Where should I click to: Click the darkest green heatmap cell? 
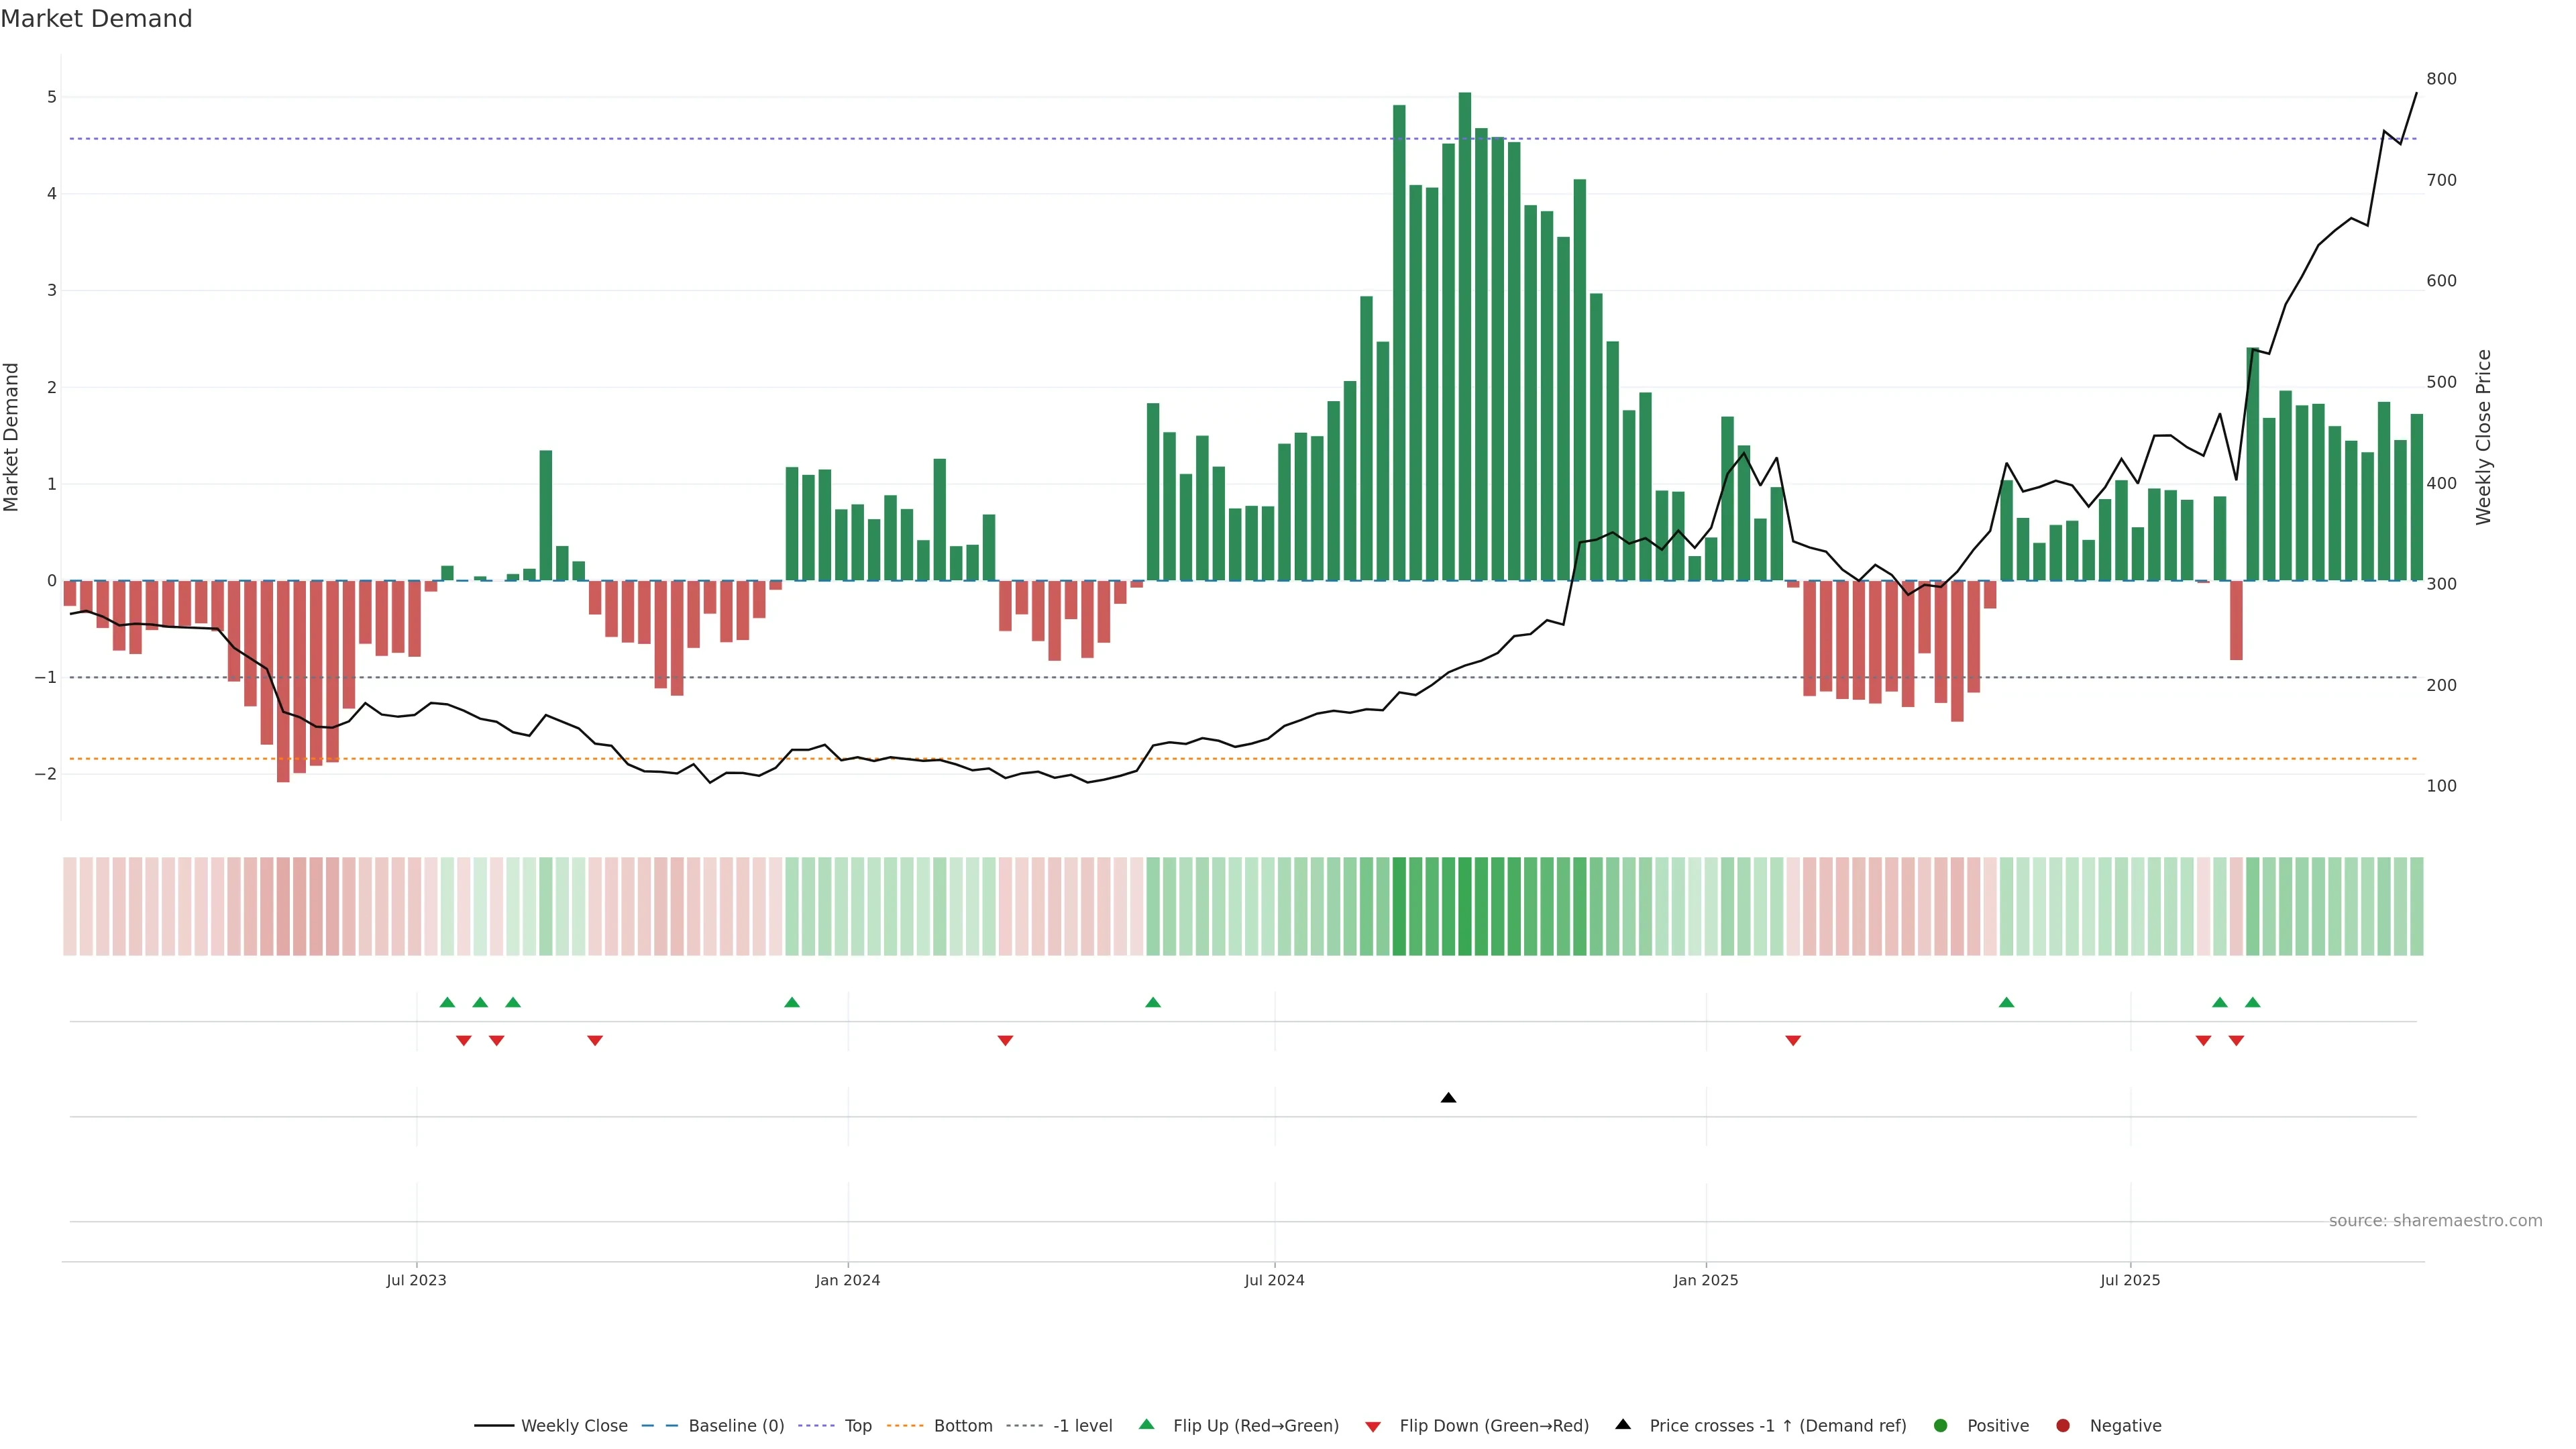click(1465, 906)
